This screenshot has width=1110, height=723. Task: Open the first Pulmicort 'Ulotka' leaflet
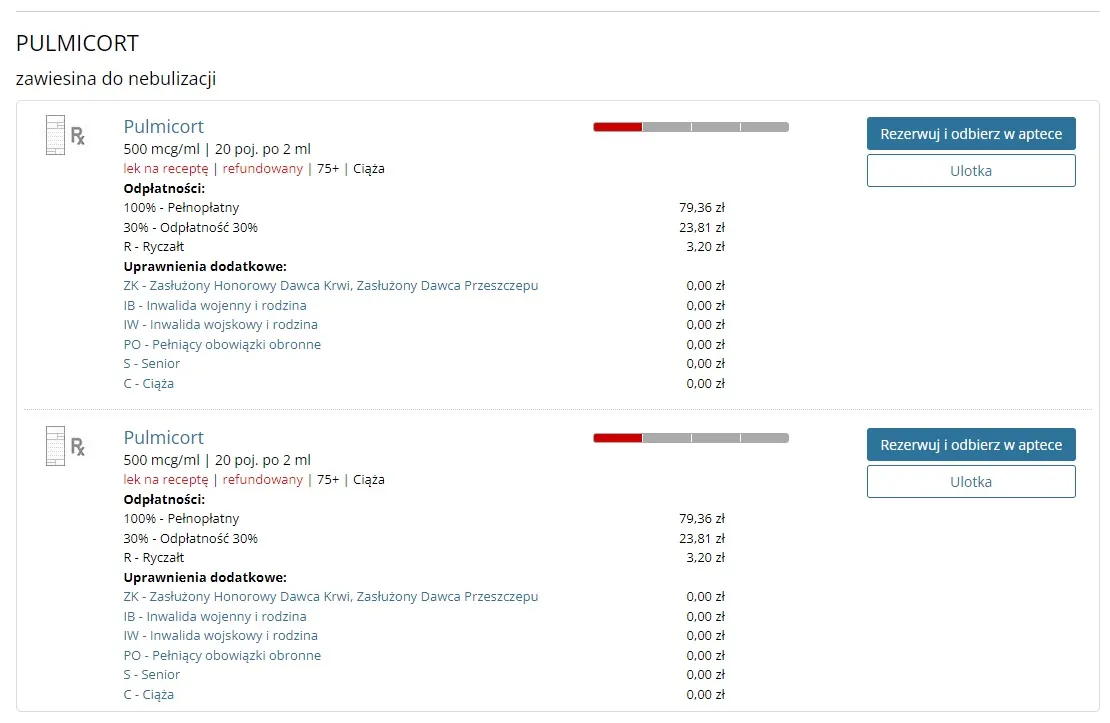pos(970,171)
